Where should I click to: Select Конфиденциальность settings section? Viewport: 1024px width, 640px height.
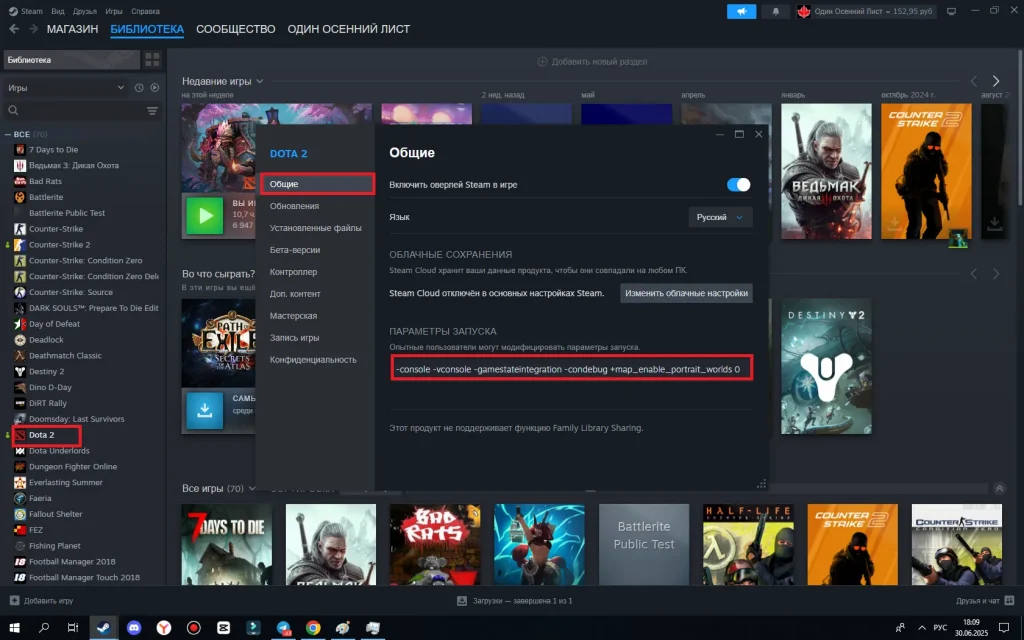pyautogui.click(x=313, y=359)
